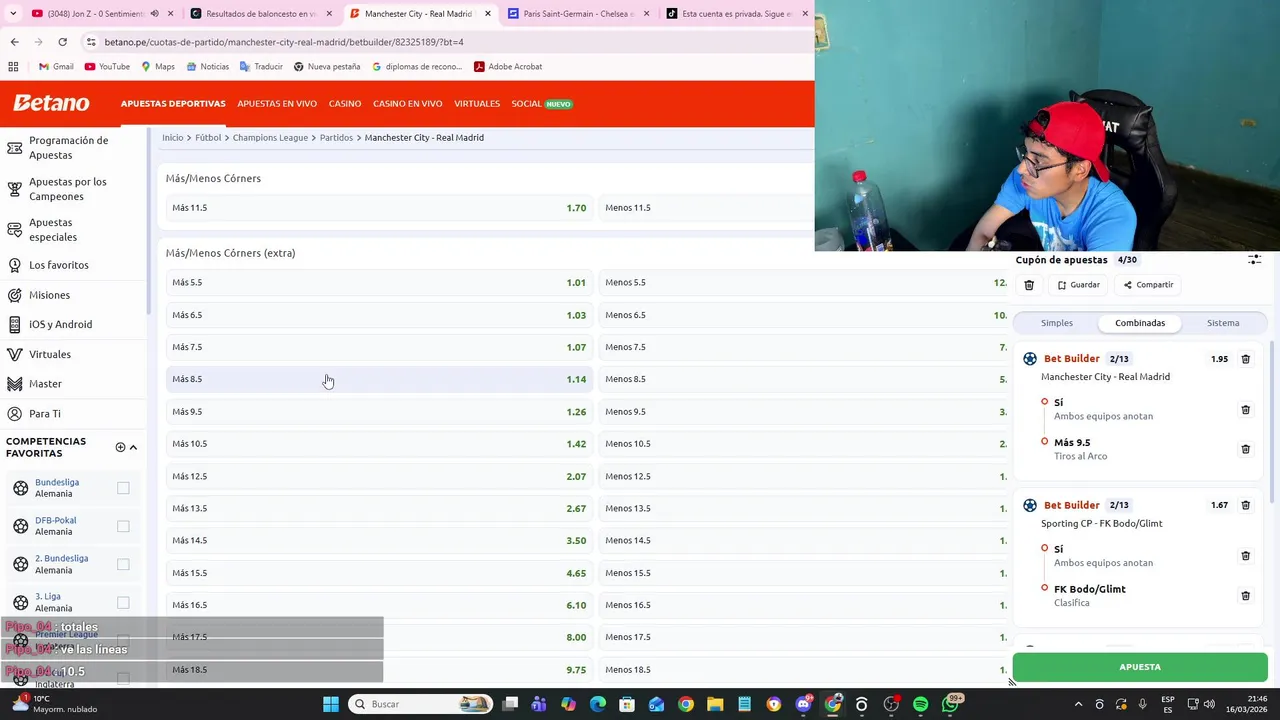The image size is (1280, 720).
Task: Open WhatsApp from the taskbar
Action: [950, 704]
